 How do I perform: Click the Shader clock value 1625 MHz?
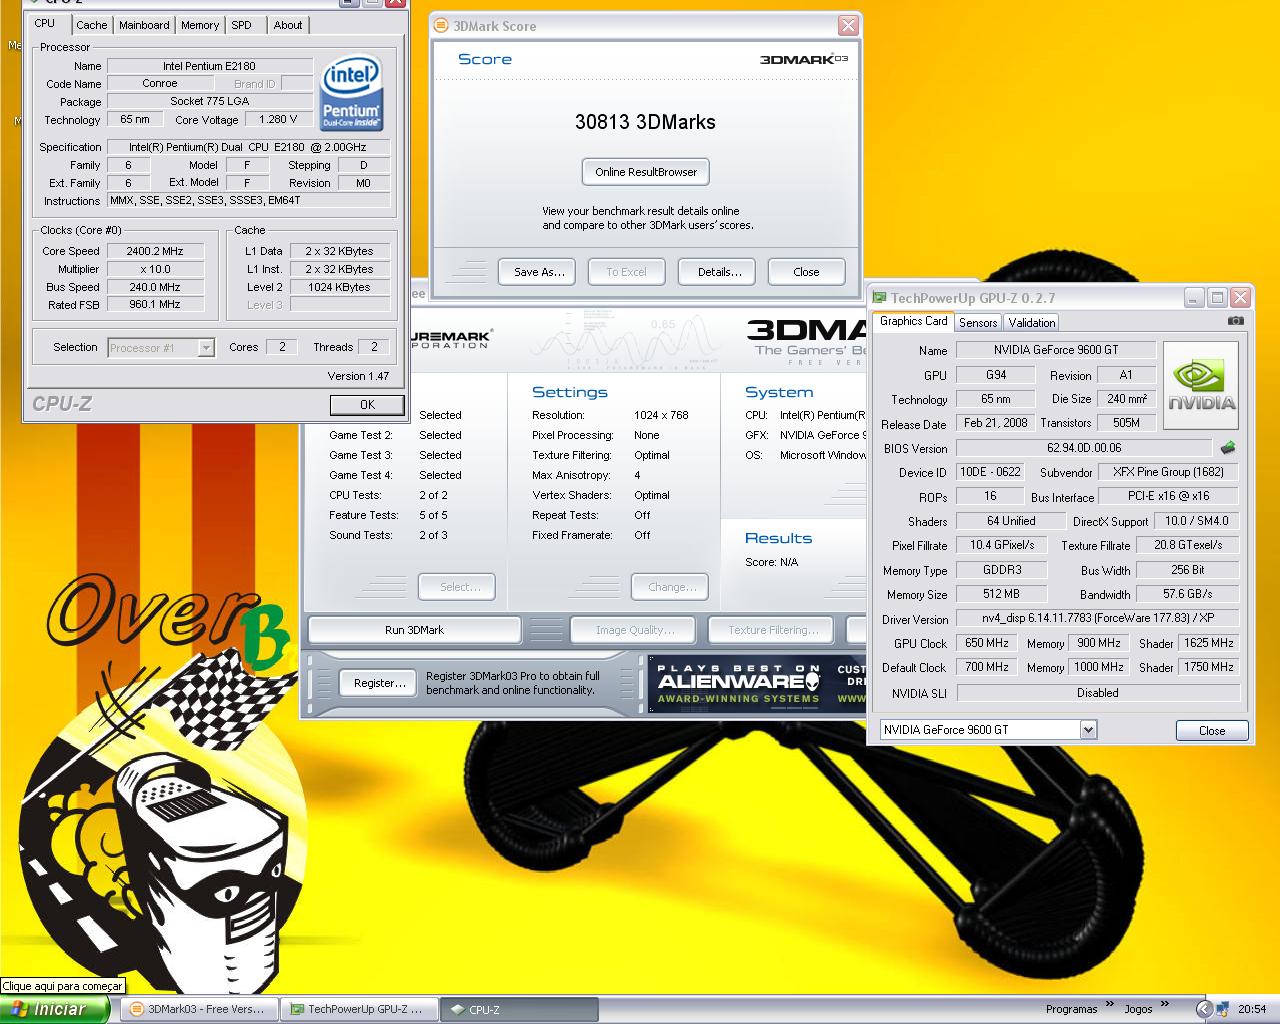coord(1209,643)
